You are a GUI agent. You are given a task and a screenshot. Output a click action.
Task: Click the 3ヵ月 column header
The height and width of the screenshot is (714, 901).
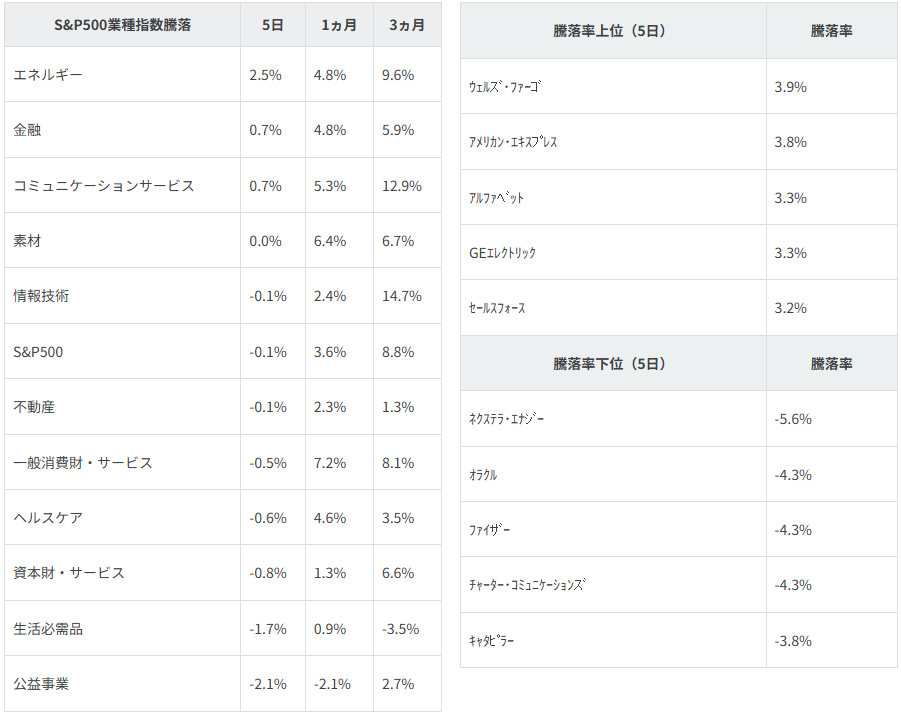pyautogui.click(x=406, y=25)
